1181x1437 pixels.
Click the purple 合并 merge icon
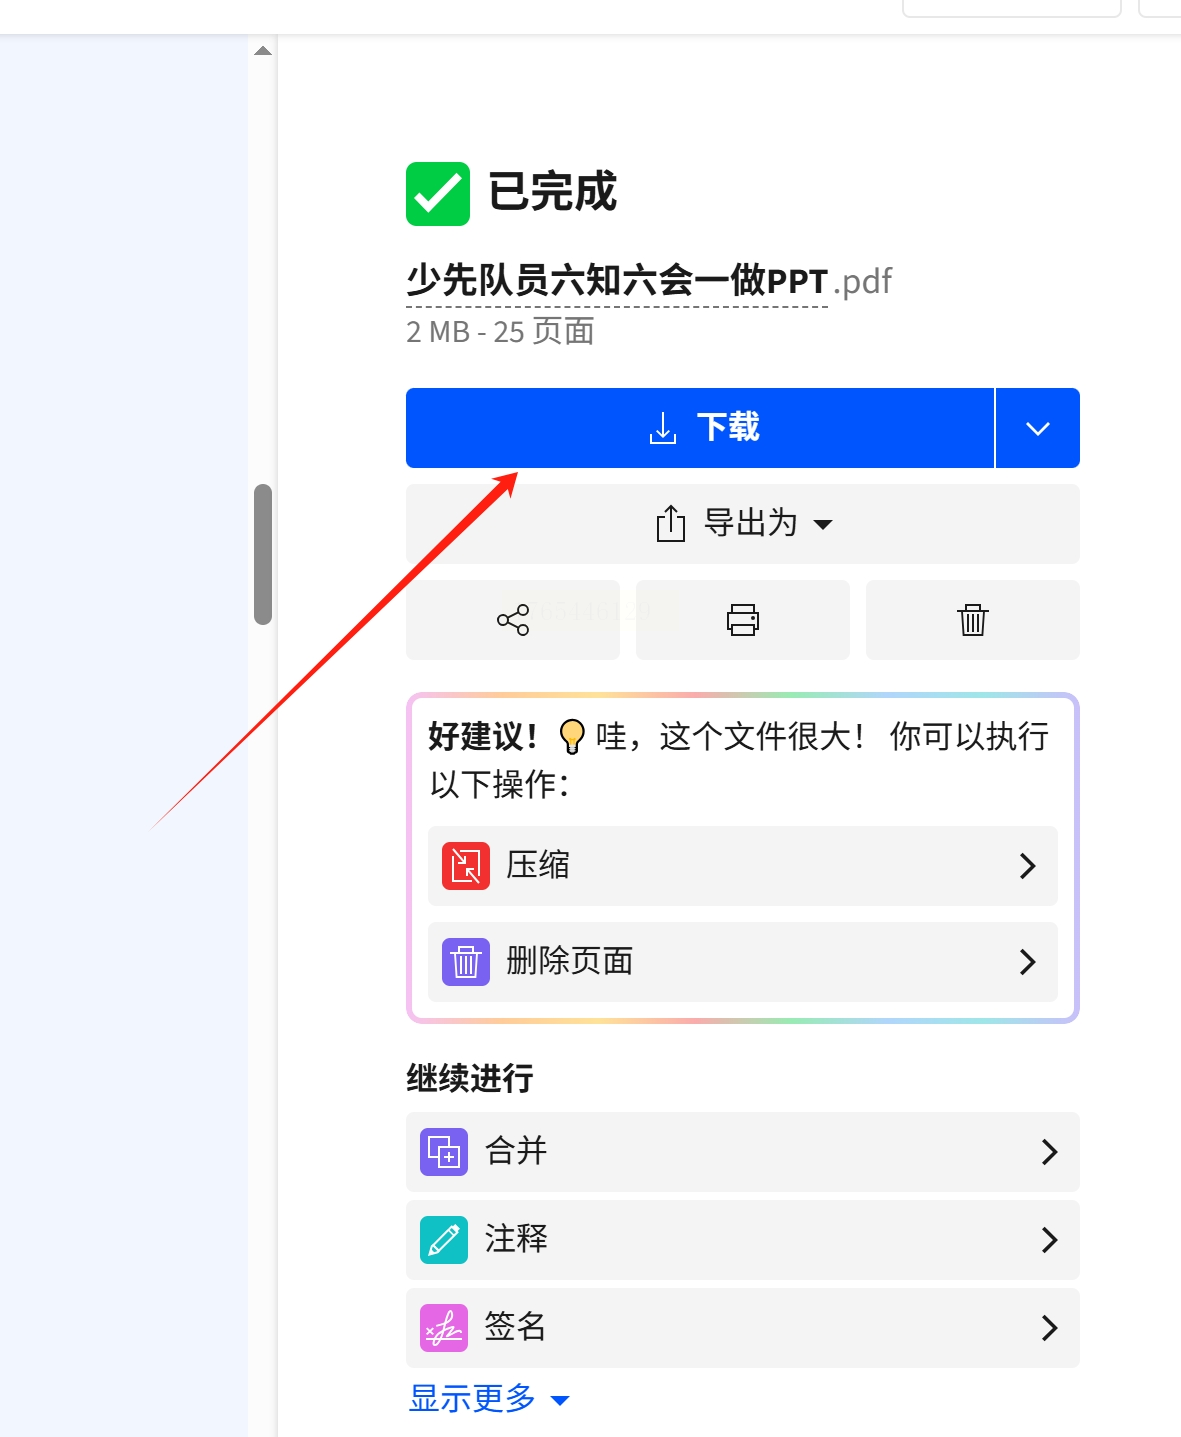pyautogui.click(x=444, y=1152)
